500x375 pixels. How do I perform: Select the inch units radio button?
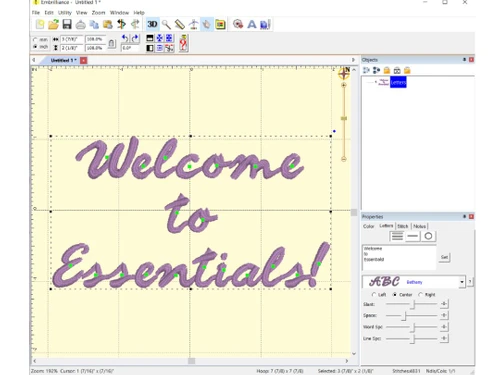coord(35,47)
